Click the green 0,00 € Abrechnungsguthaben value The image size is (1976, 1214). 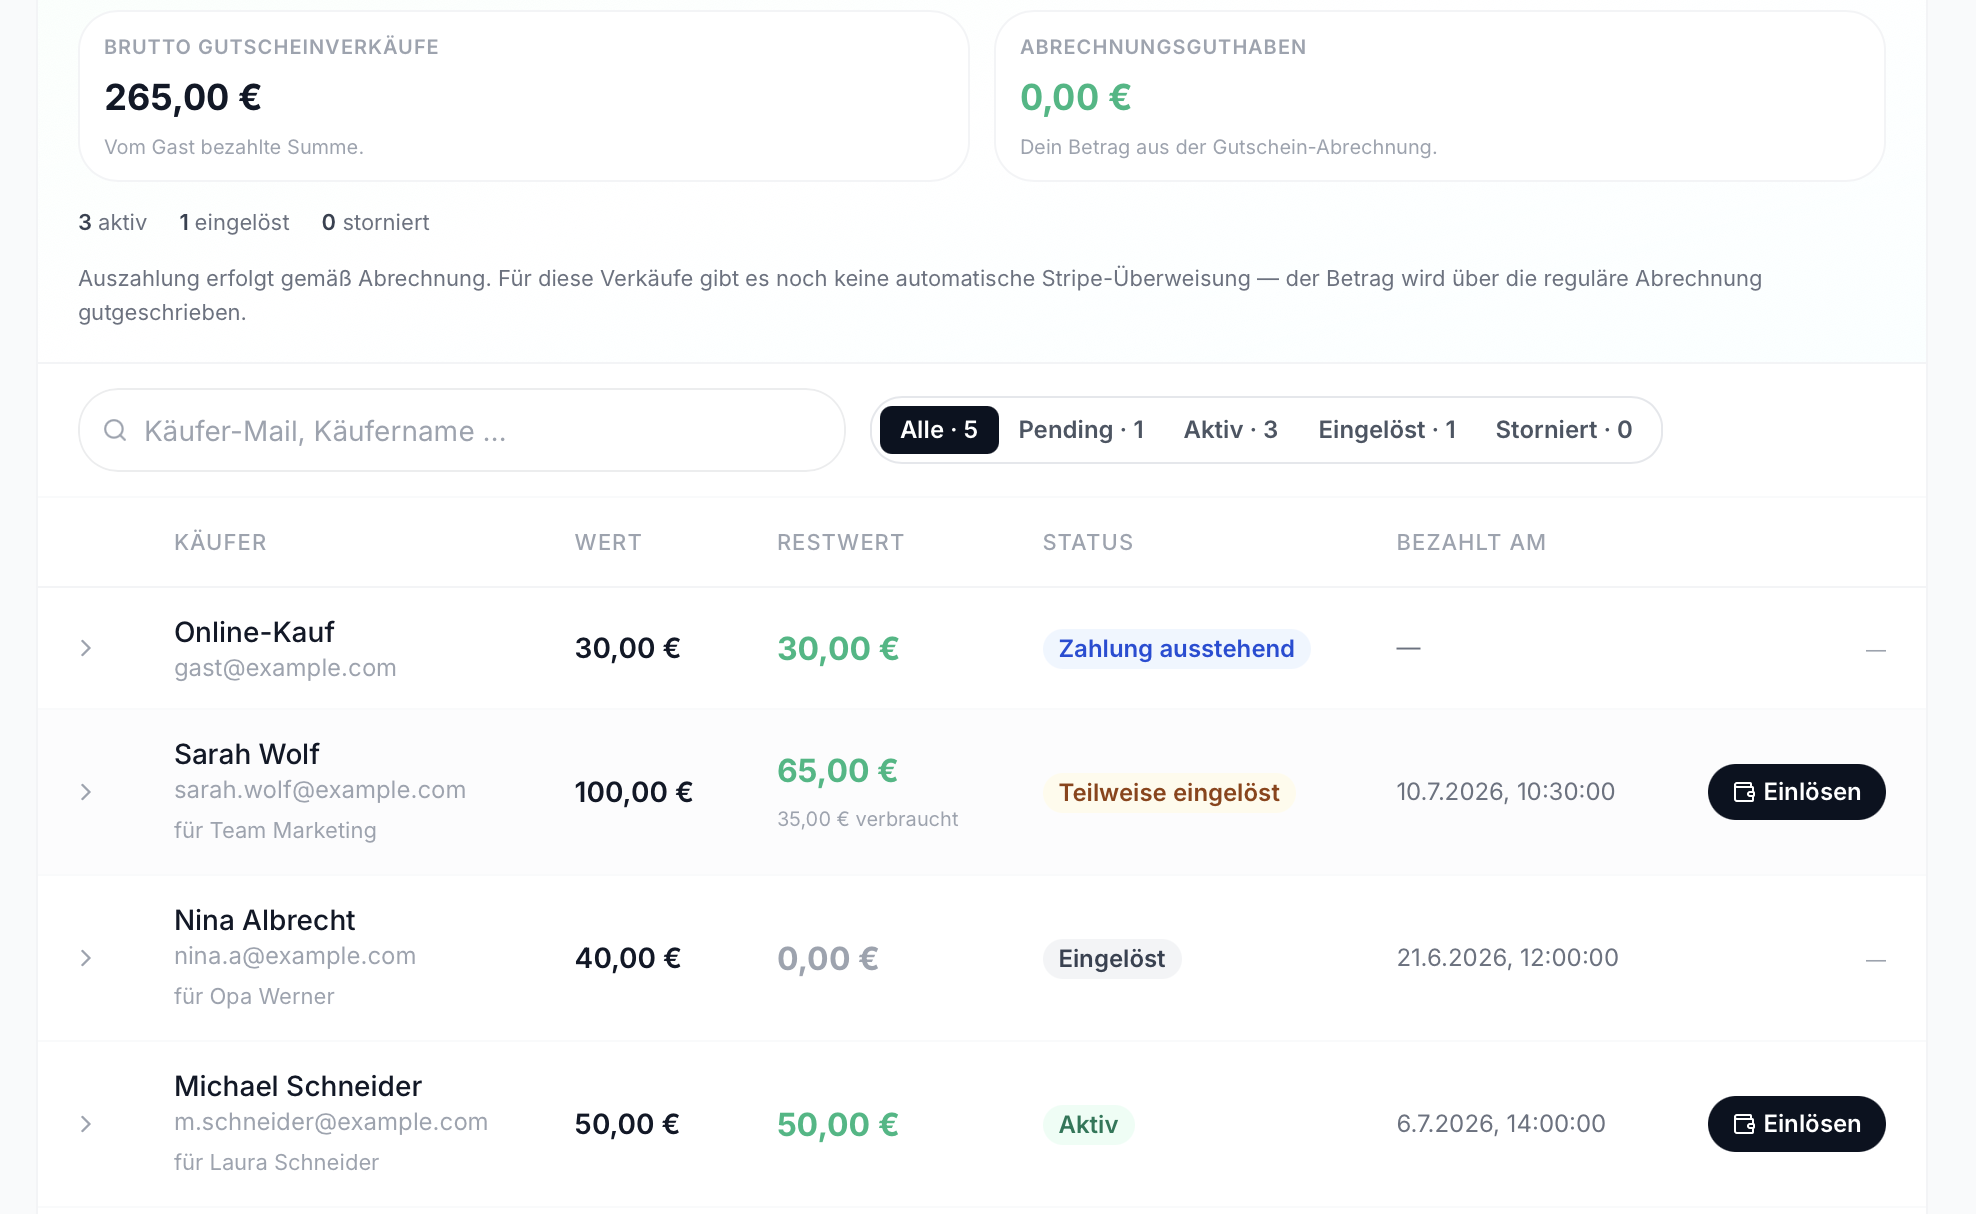point(1075,97)
